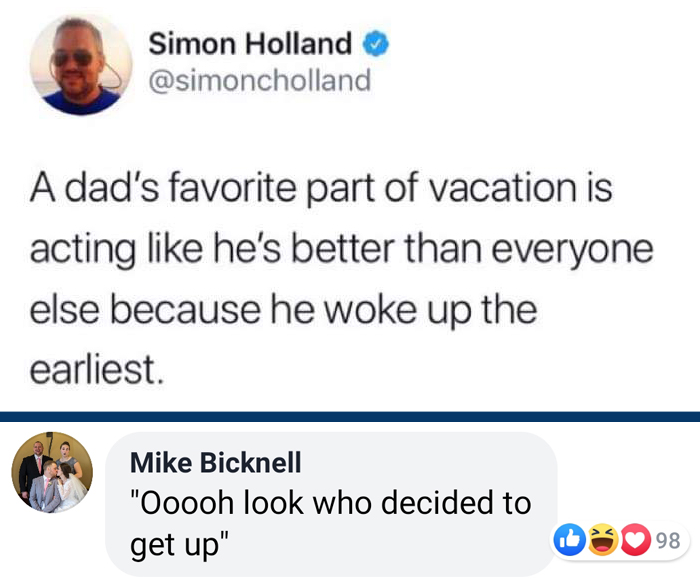Viewport: 700px width, 586px height.
Task: Click the dark blue divider under the tweet
Action: pos(350,416)
